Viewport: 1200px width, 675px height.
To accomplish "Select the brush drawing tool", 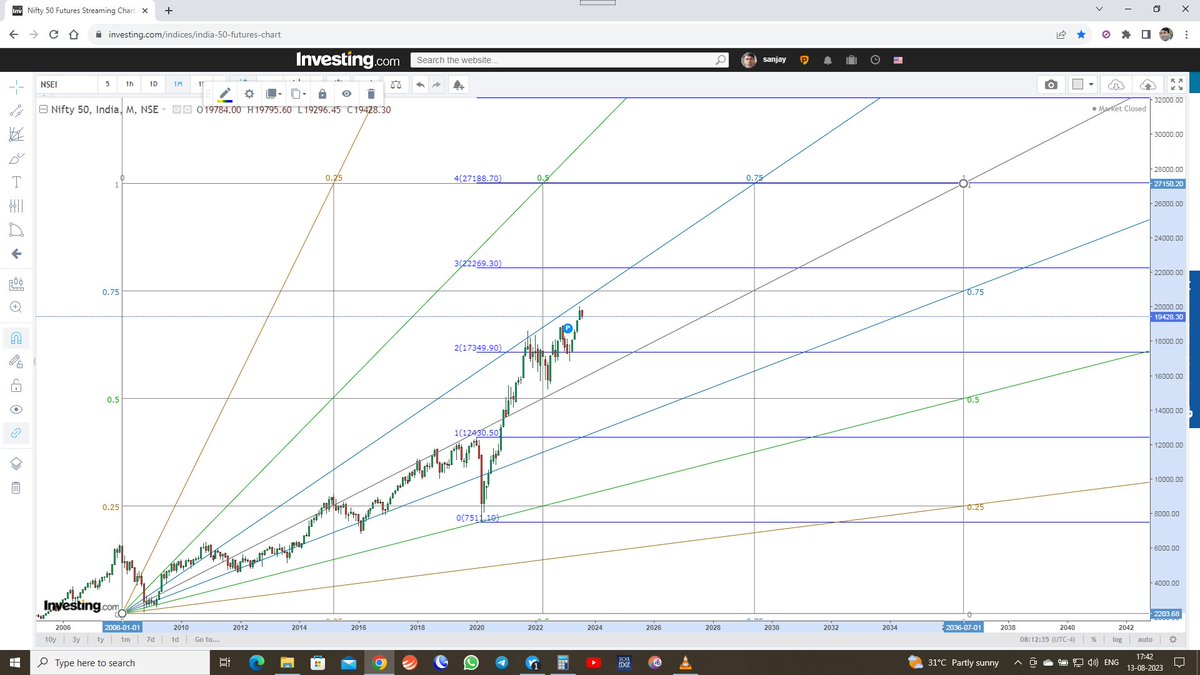I will click(15, 158).
